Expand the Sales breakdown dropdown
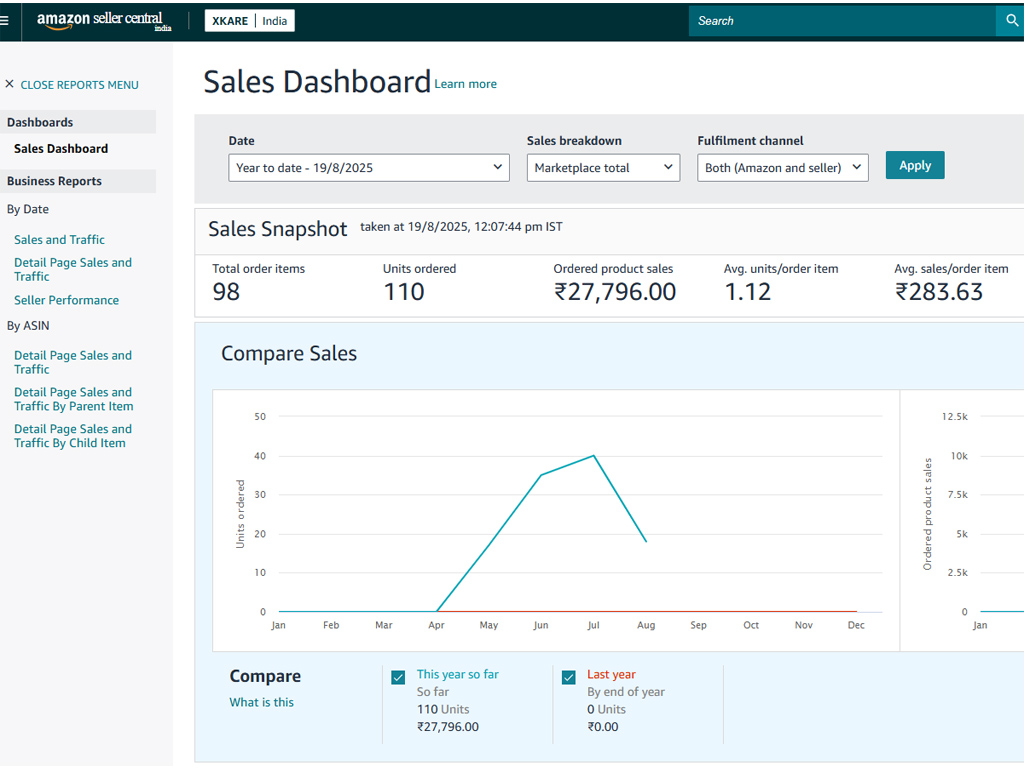This screenshot has width=1024, height=768. pyautogui.click(x=603, y=168)
